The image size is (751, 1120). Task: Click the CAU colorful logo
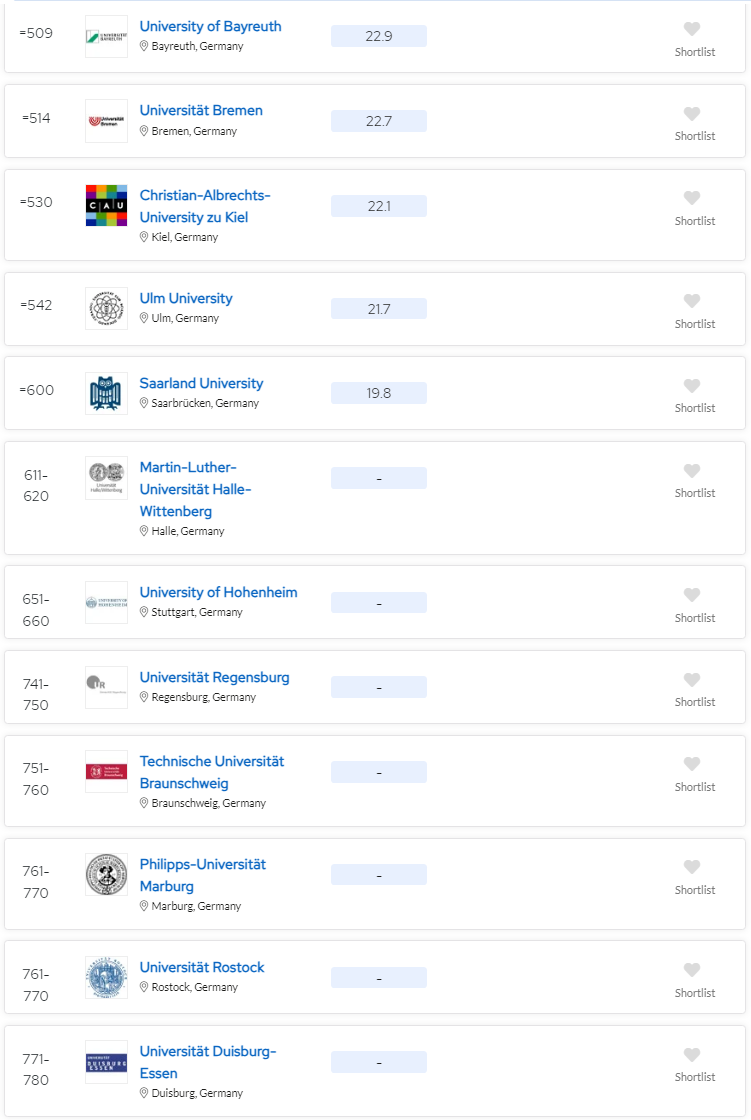tap(106, 205)
